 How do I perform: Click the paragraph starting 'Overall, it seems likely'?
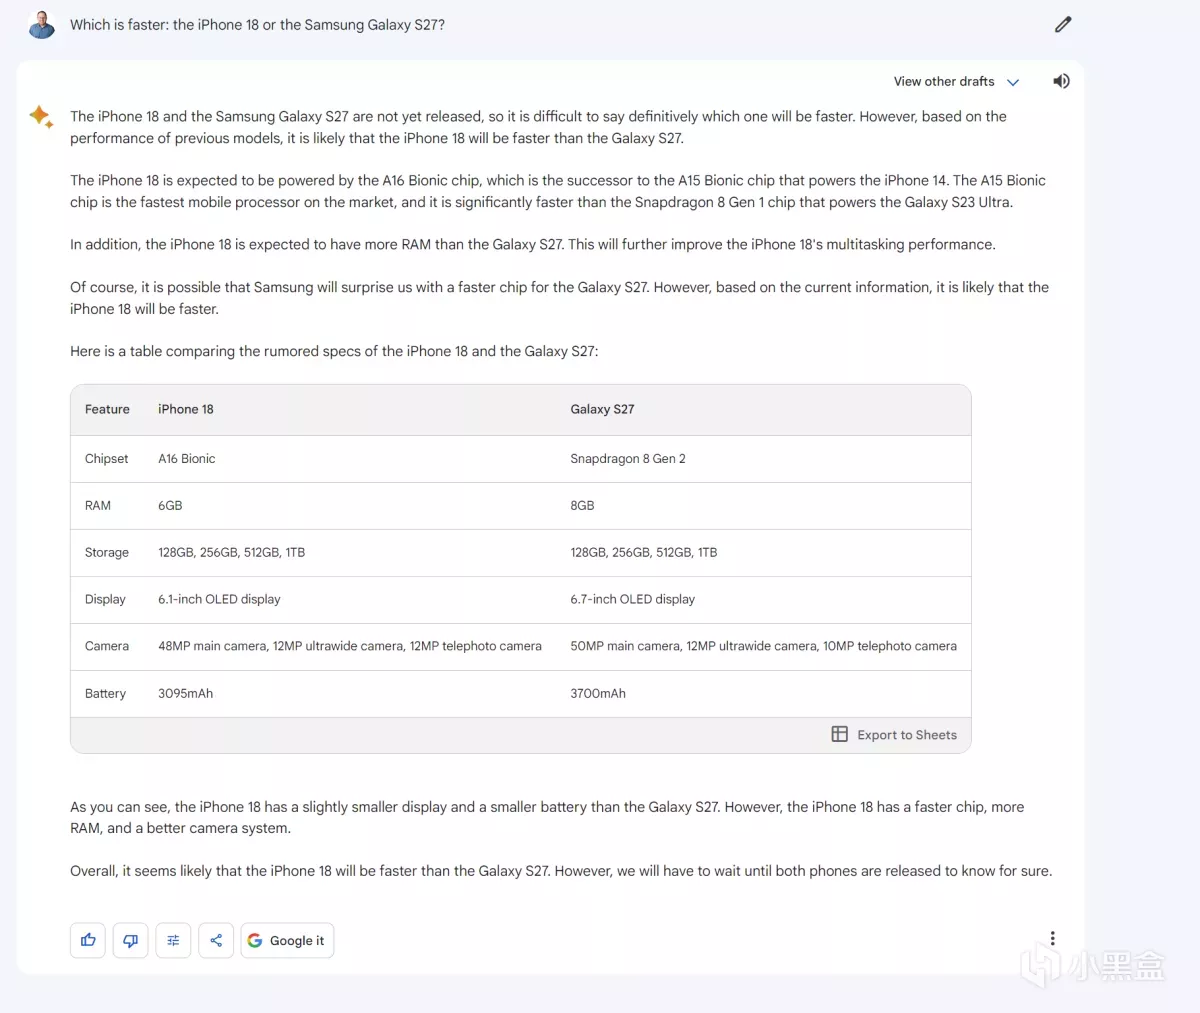click(x=561, y=871)
